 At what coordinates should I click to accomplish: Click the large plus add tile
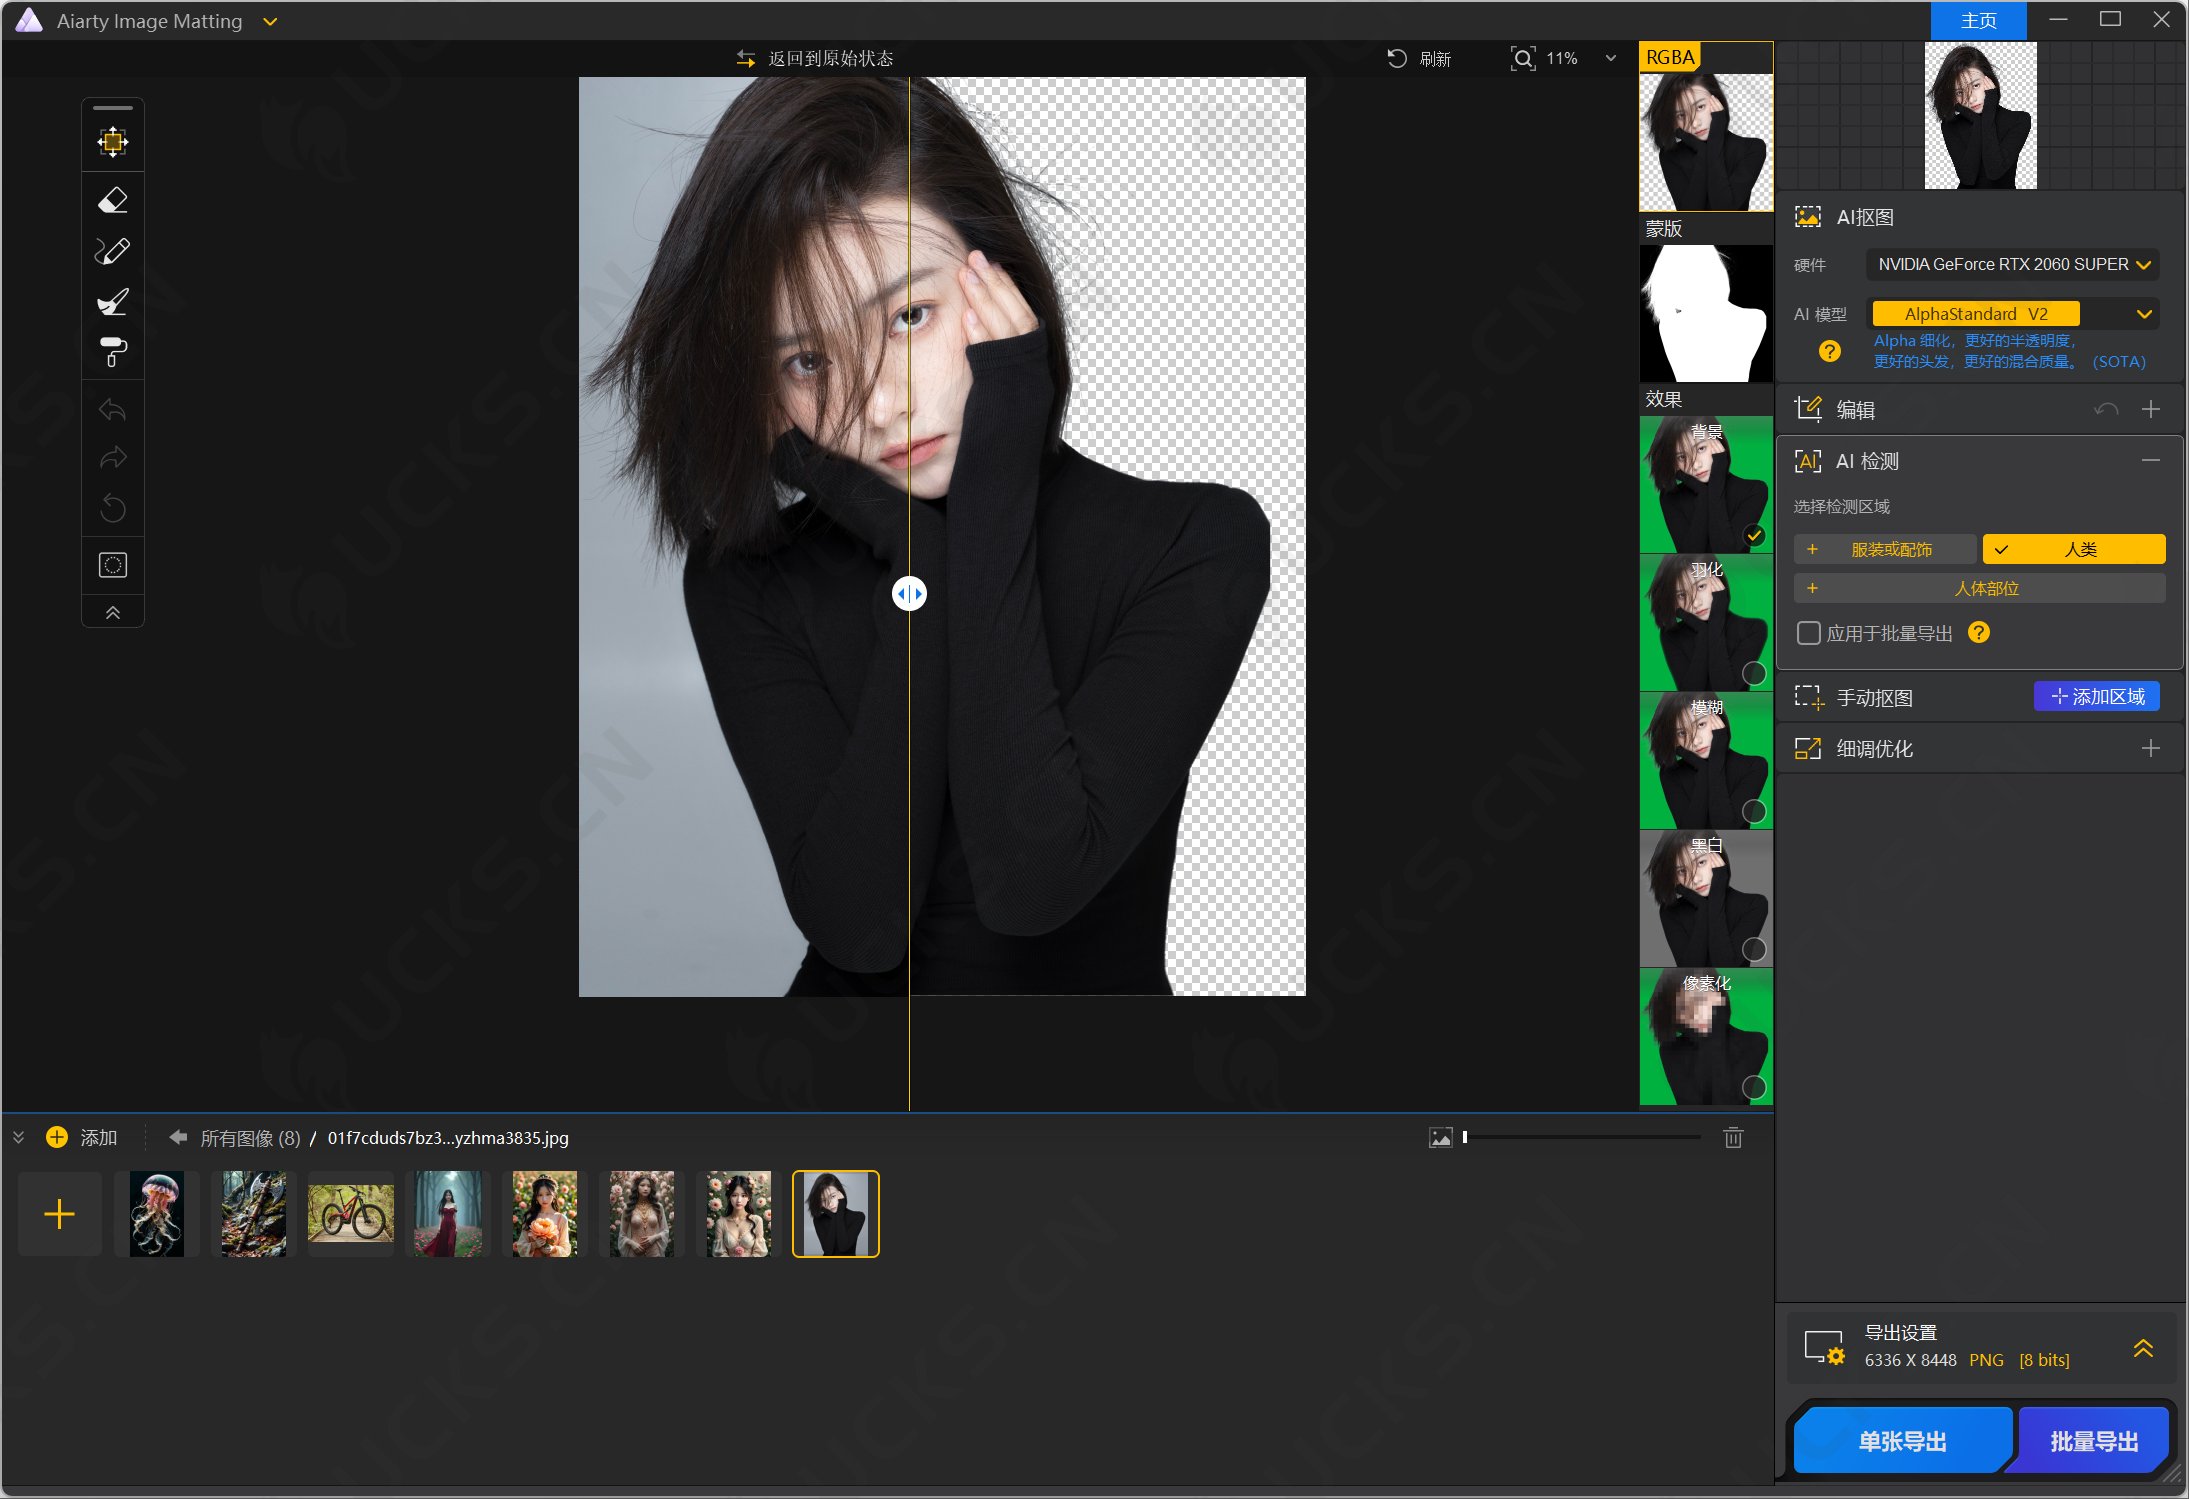point(59,1214)
